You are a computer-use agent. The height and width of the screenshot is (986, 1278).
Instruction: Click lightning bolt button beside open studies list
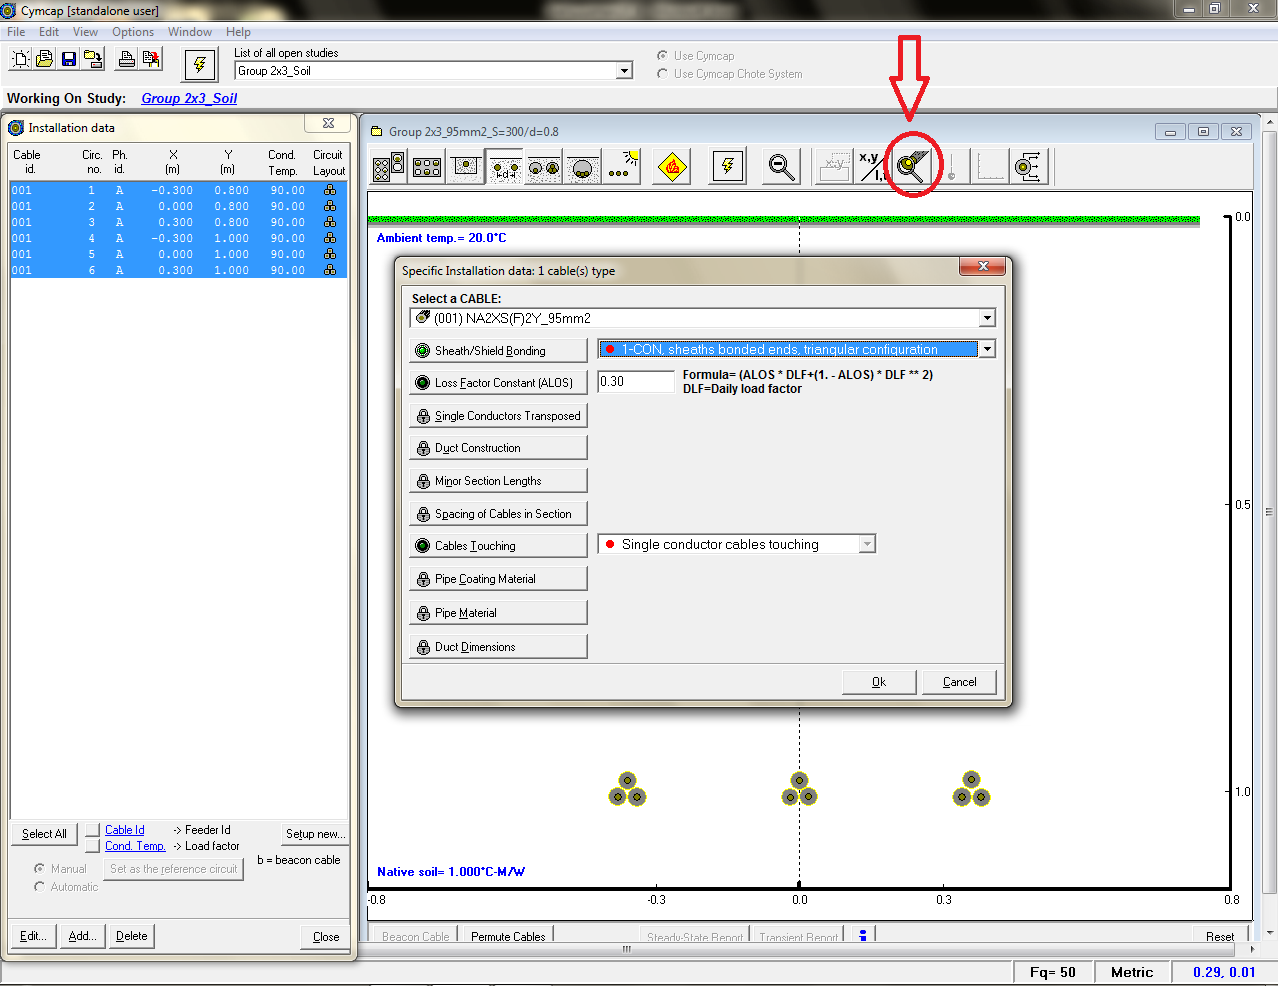point(200,65)
